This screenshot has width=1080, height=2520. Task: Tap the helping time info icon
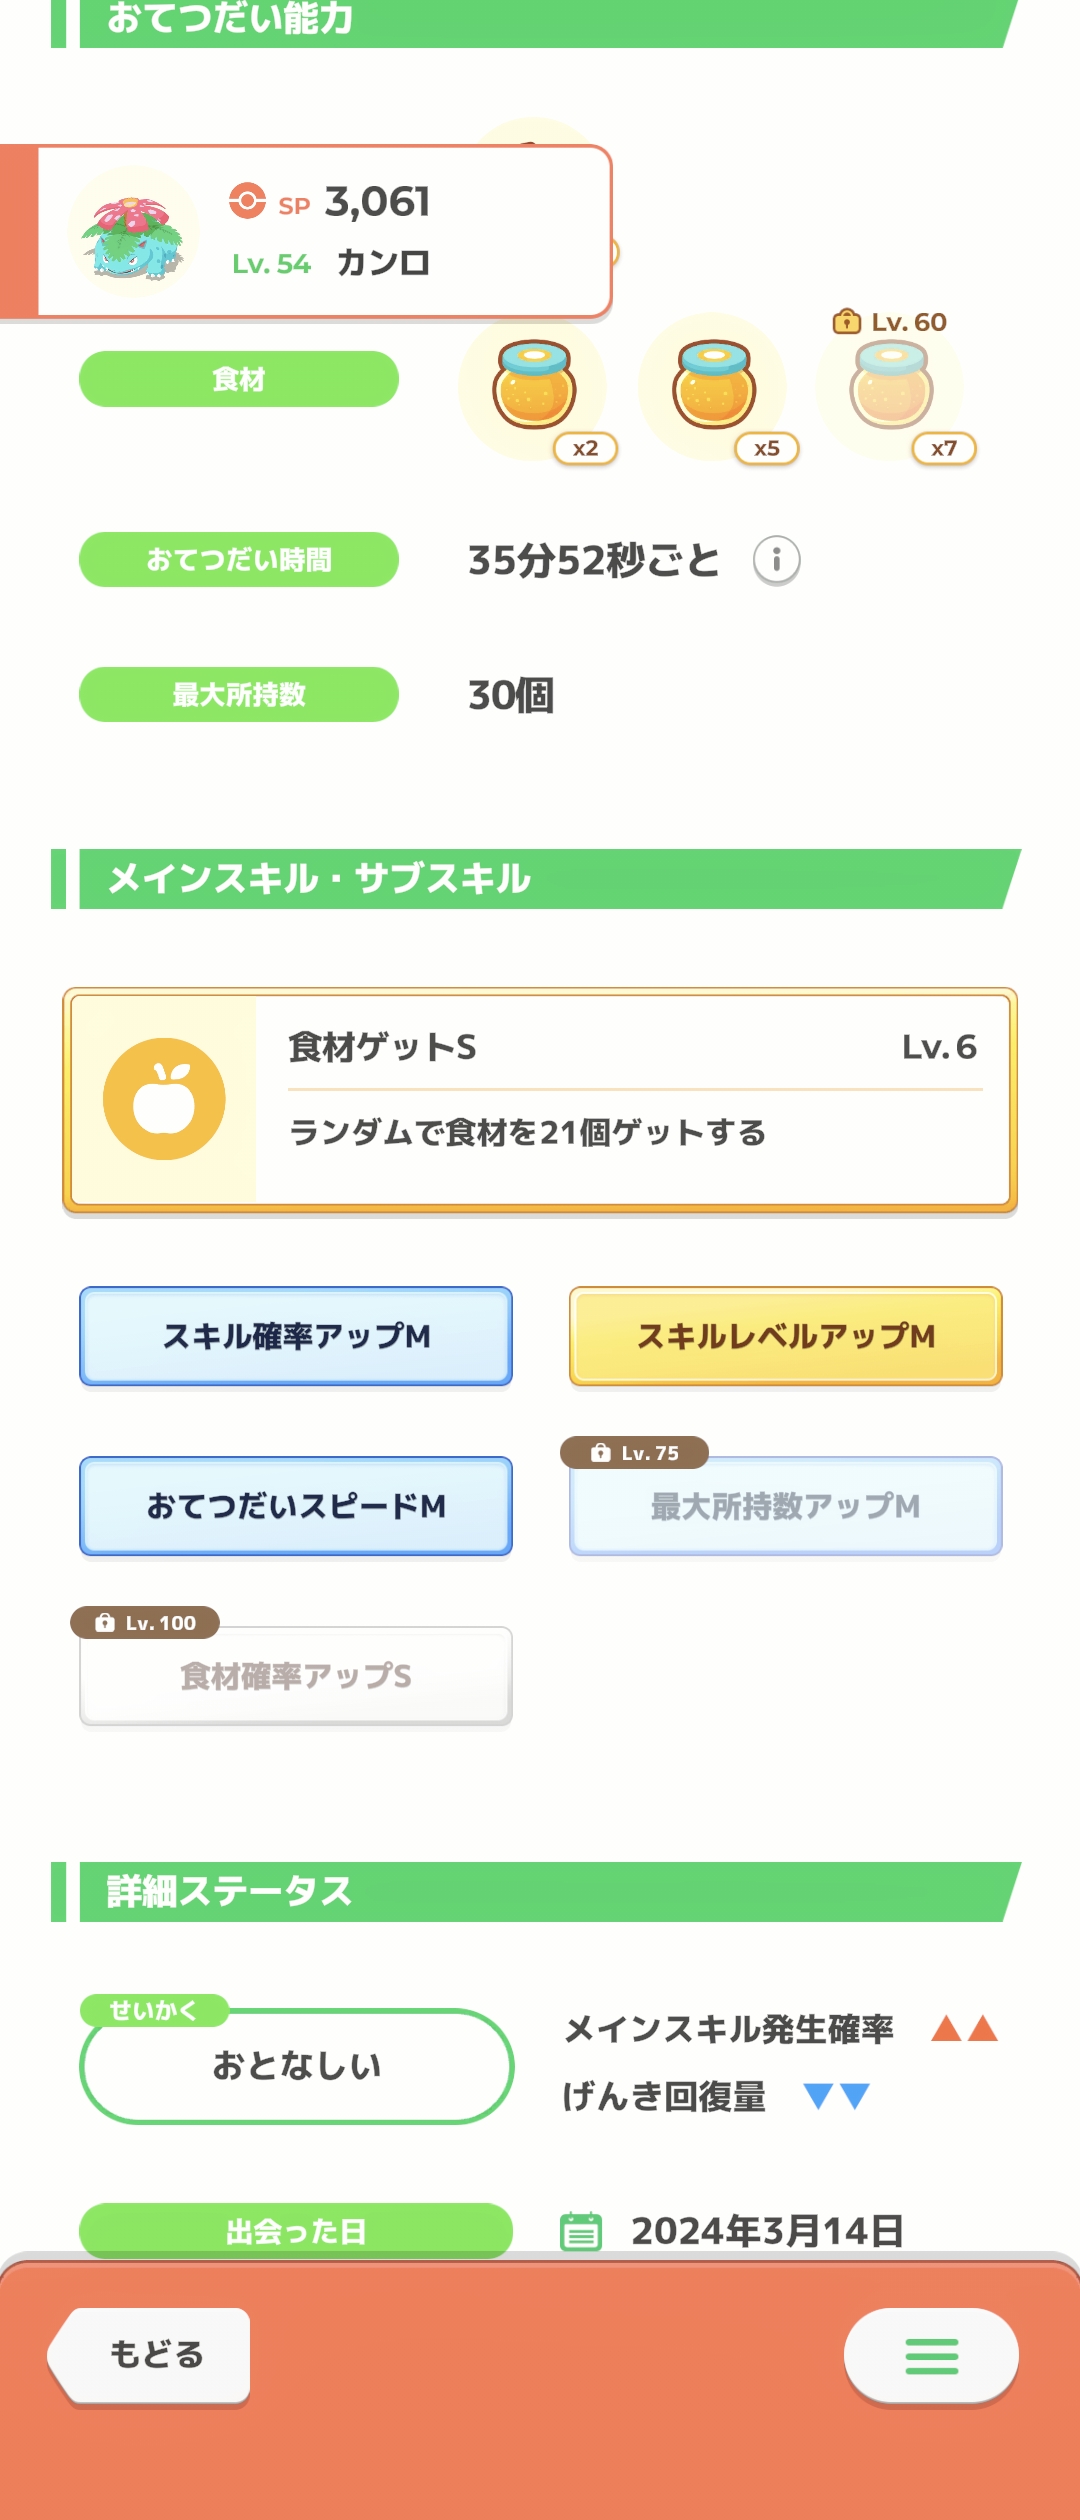pyautogui.click(x=776, y=560)
